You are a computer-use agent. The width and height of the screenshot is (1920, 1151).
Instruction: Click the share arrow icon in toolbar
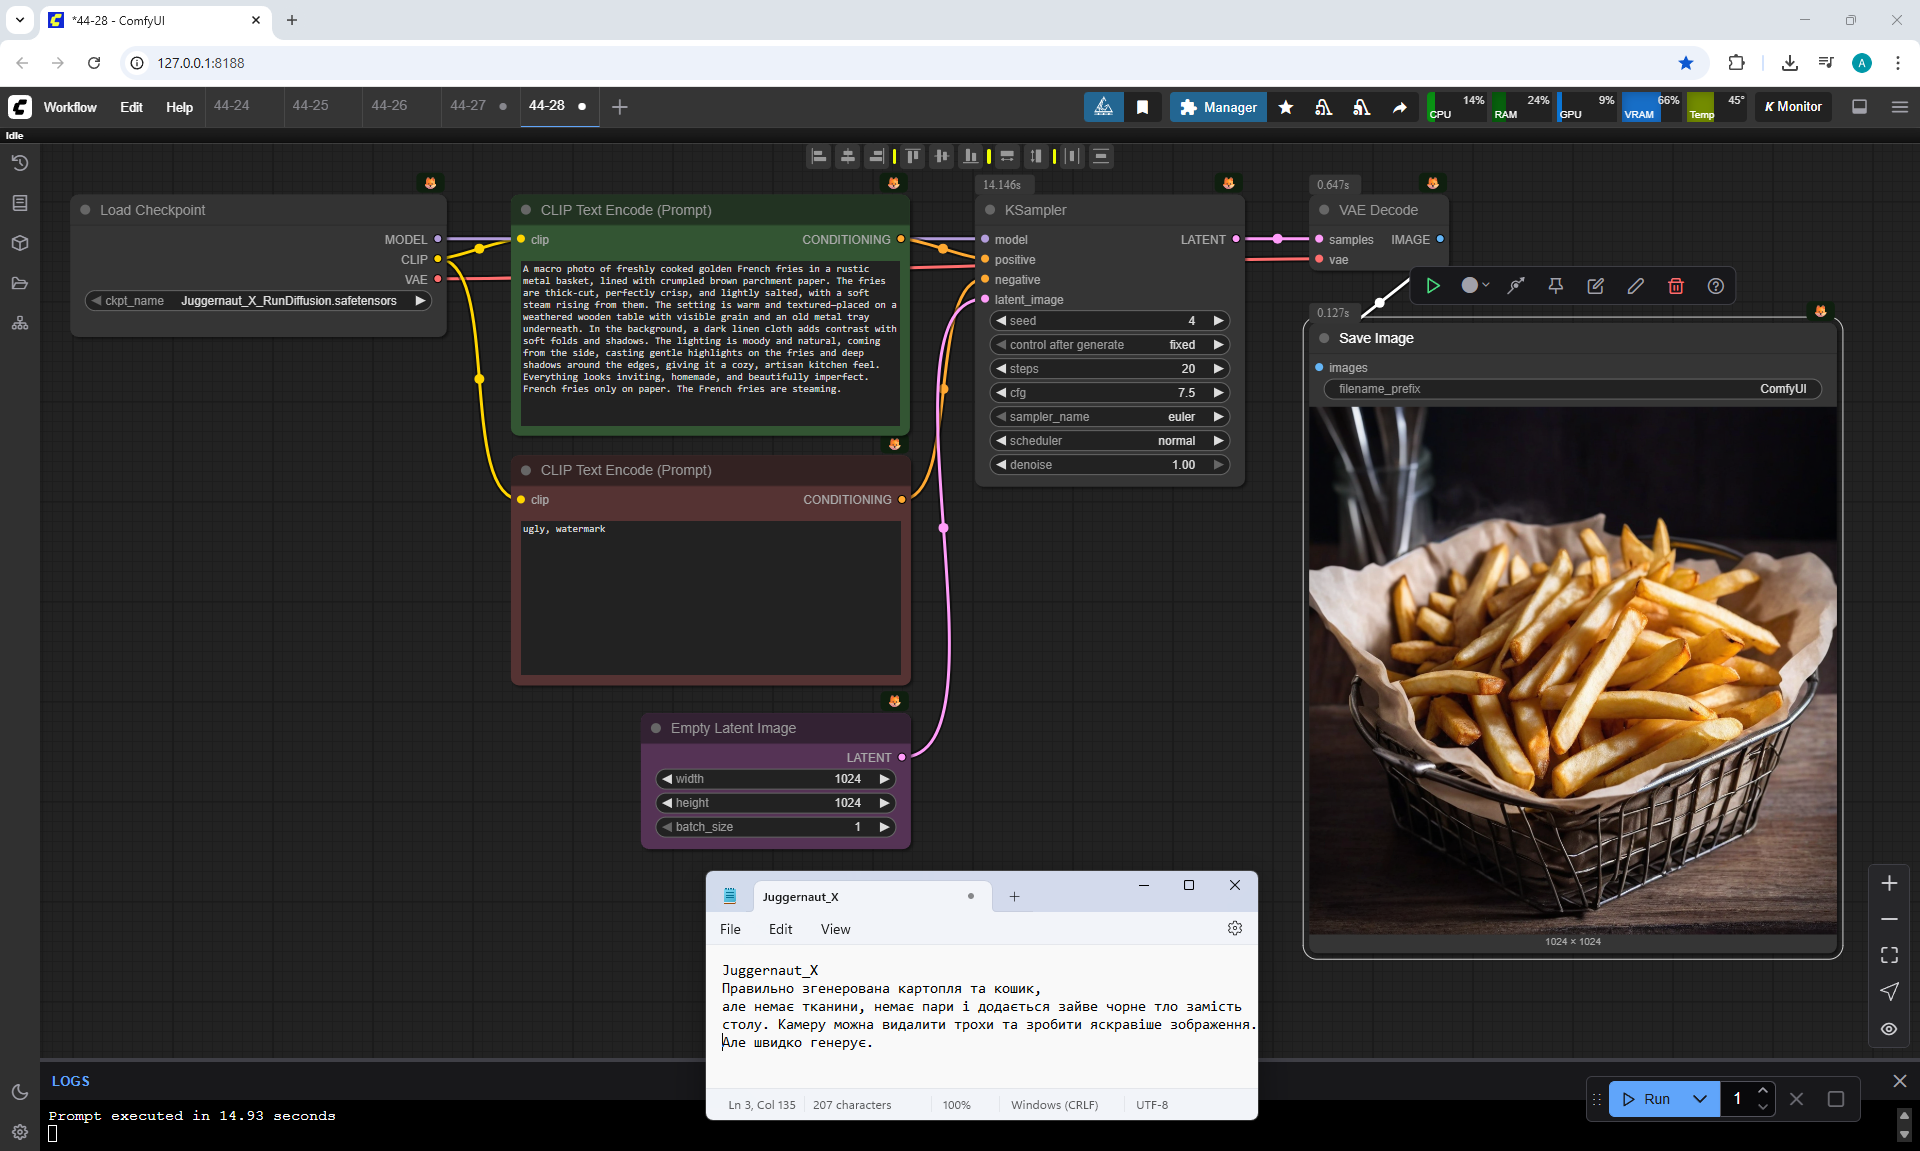[x=1400, y=107]
